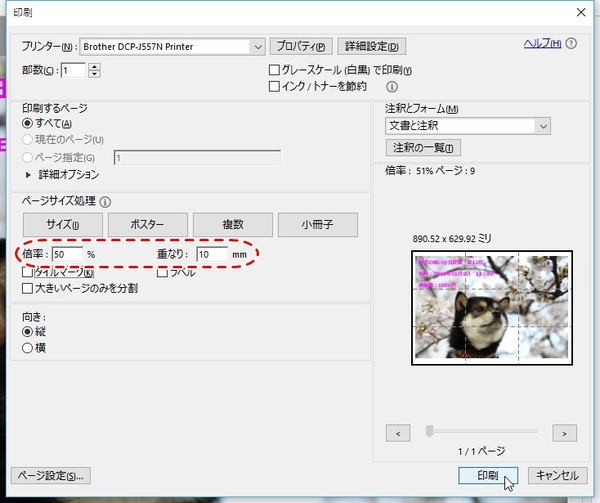The image size is (600, 503).
Task: Toggle インク/トナーを節約 checkbox
Action: tap(274, 86)
